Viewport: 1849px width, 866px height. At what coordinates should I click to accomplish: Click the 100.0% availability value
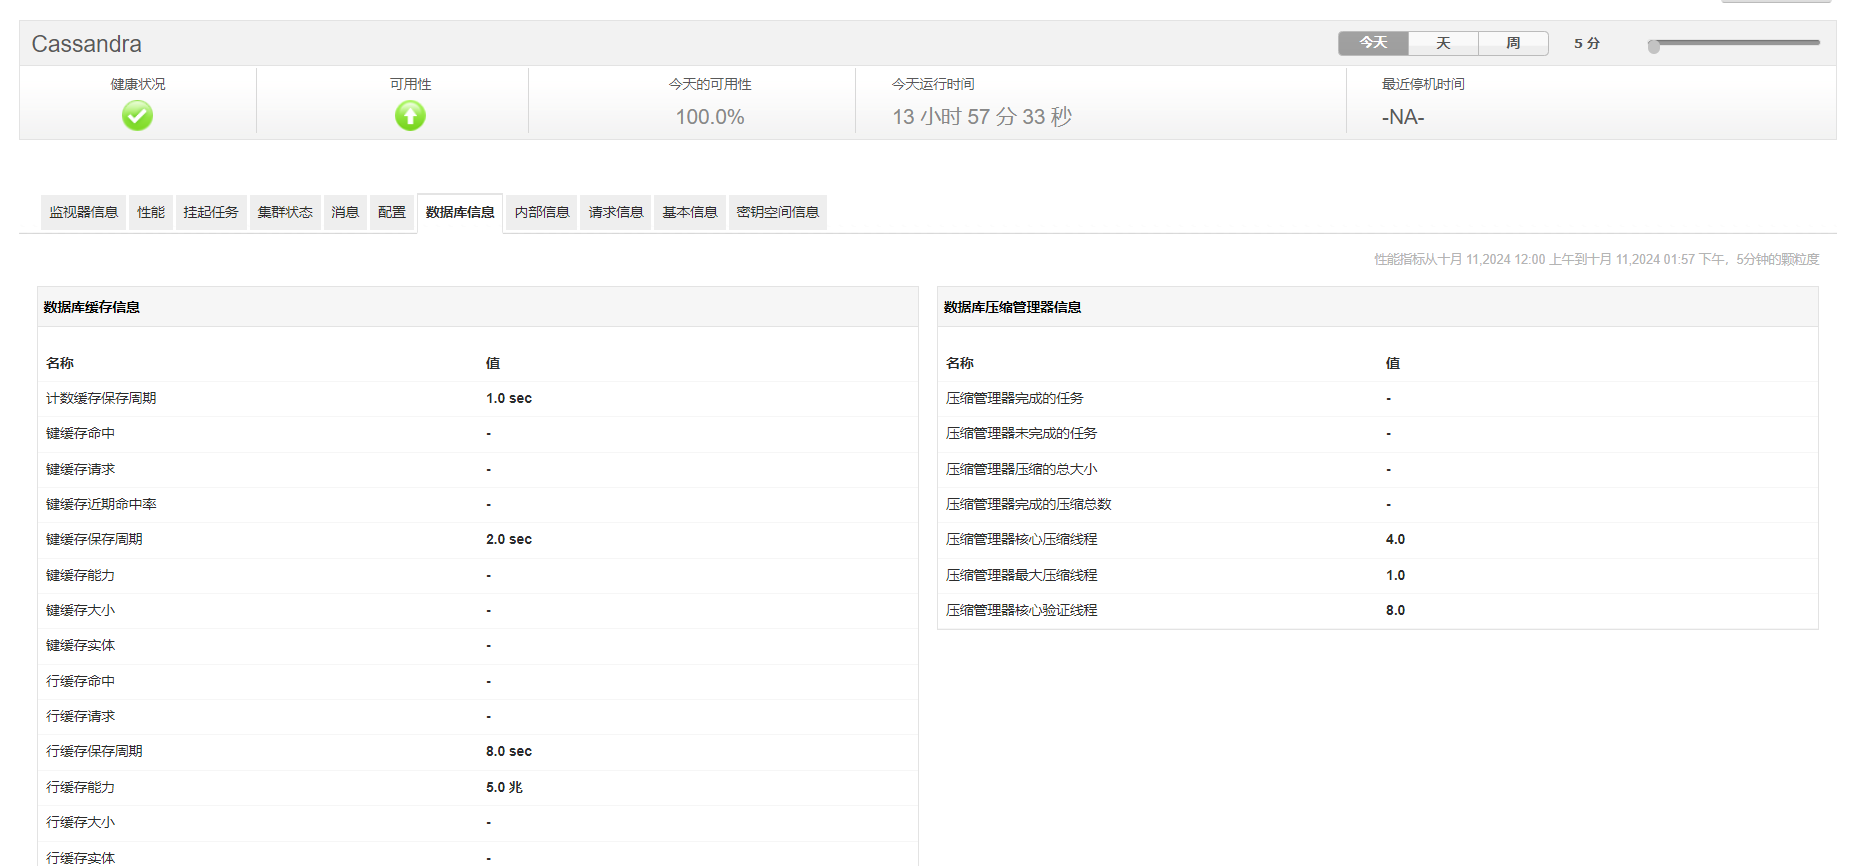[710, 117]
